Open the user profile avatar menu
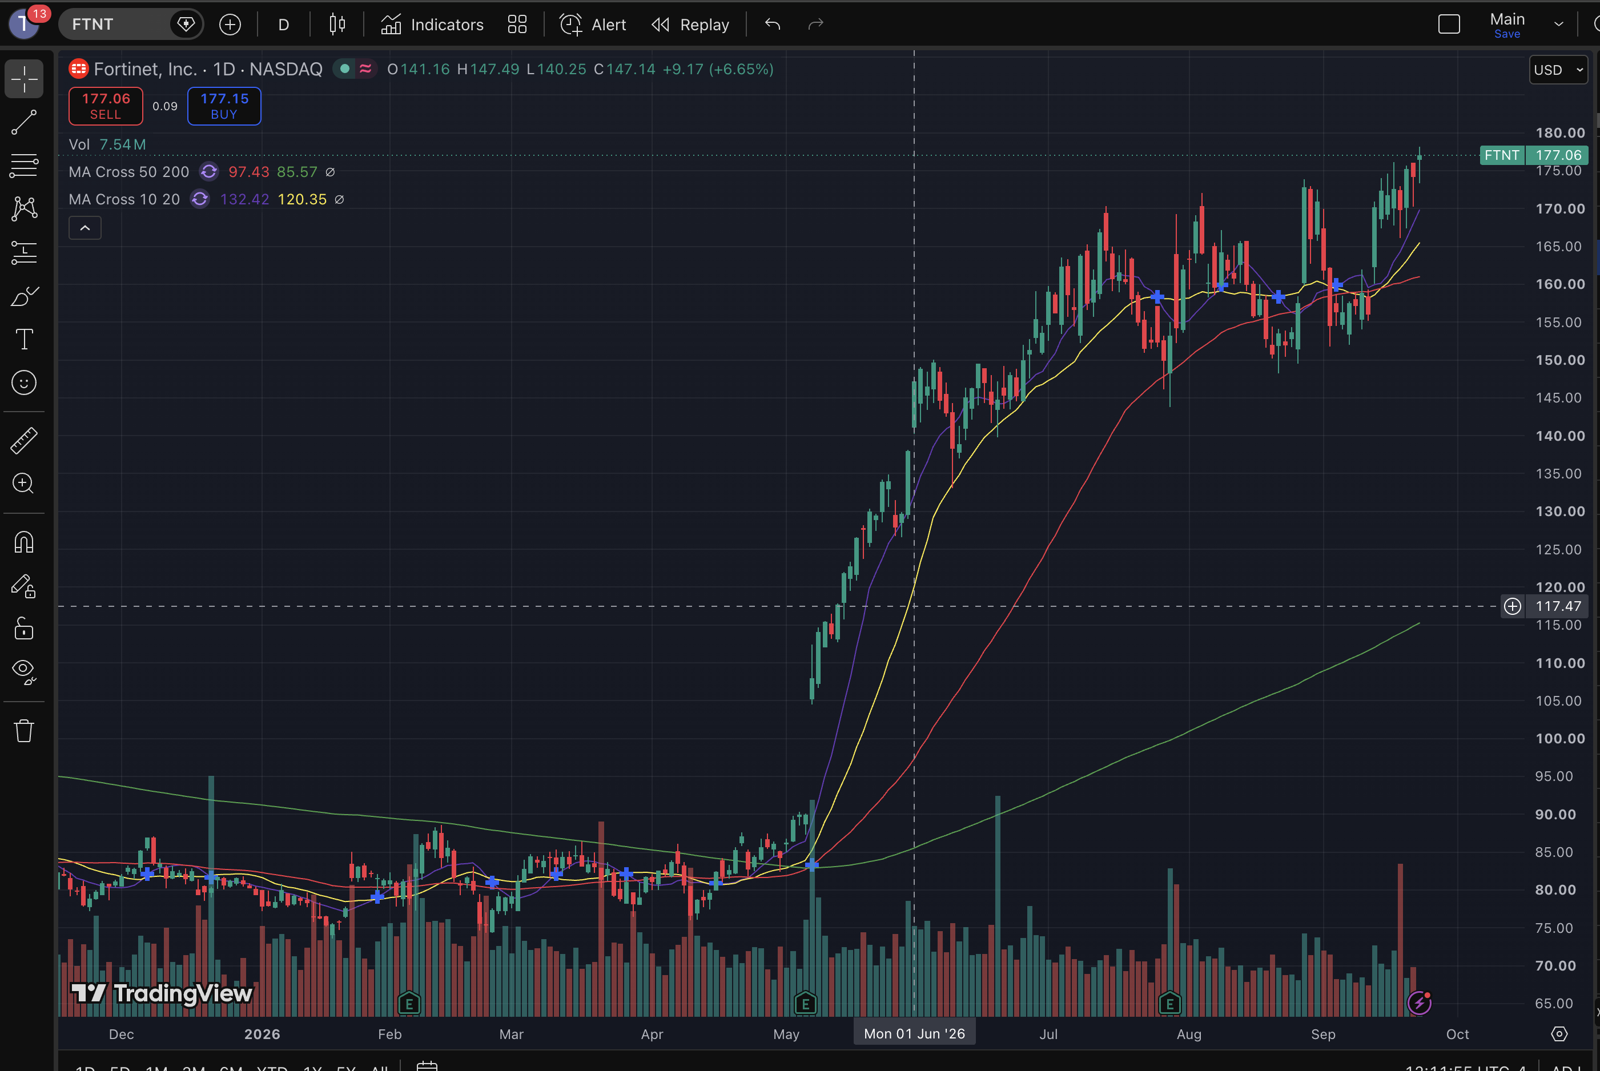Image resolution: width=1600 pixels, height=1071 pixels. (x=24, y=22)
